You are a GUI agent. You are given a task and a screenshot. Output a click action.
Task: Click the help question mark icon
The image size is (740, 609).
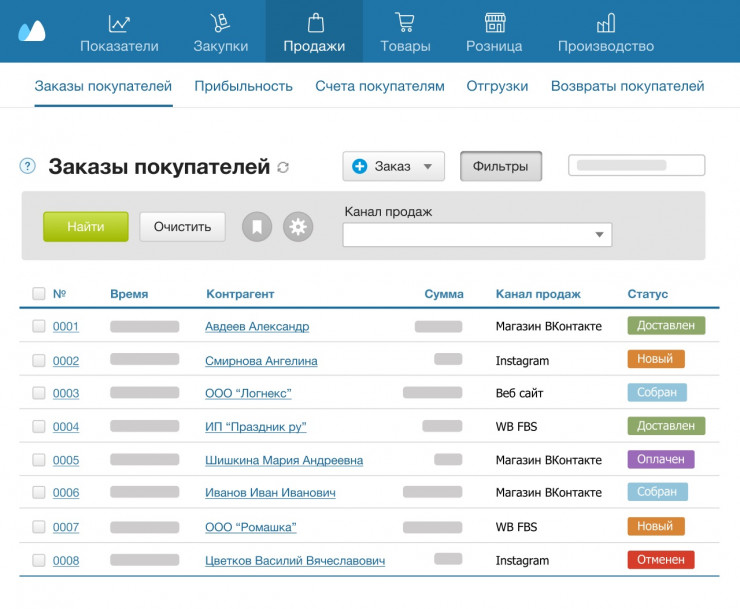pyautogui.click(x=28, y=166)
